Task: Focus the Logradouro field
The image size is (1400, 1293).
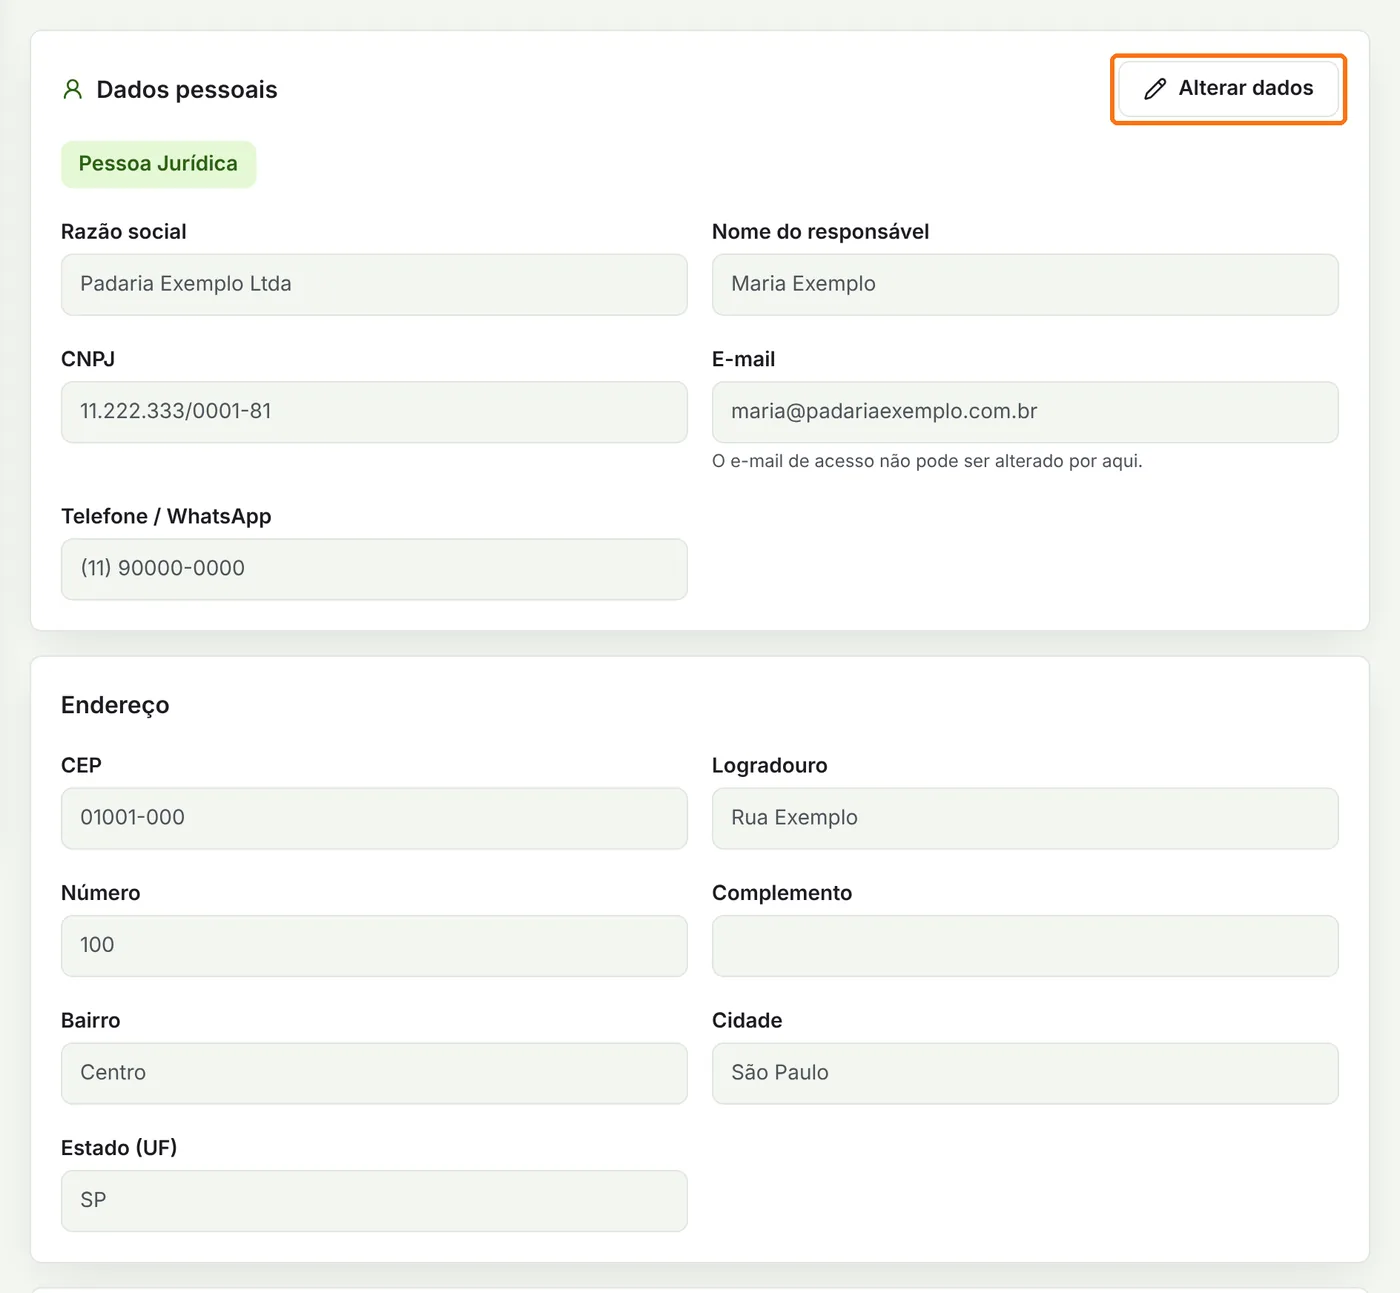Action: click(x=1025, y=818)
